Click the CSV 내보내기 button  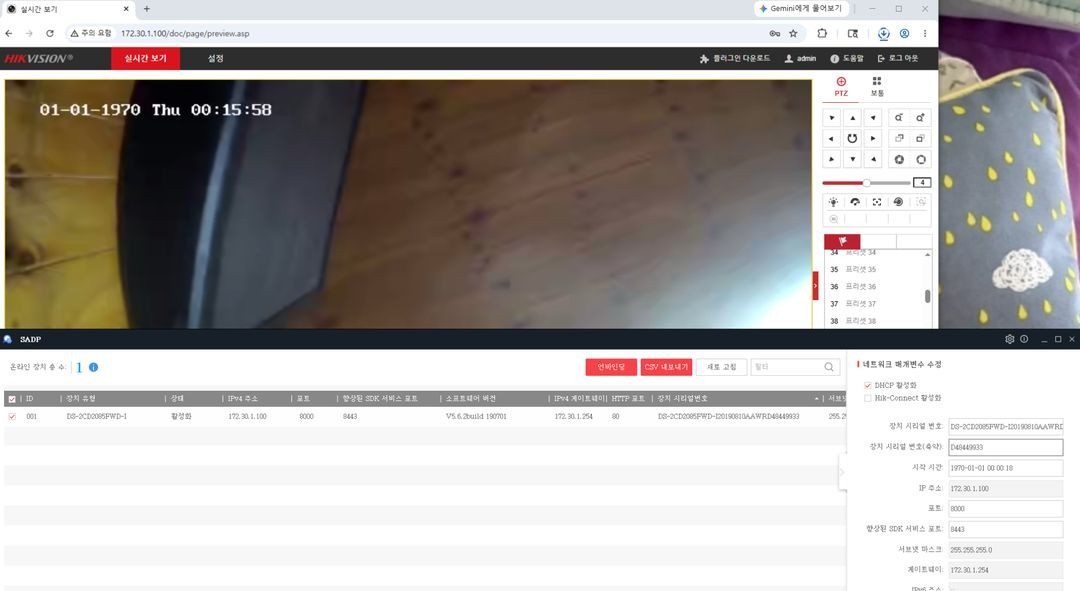click(x=666, y=367)
